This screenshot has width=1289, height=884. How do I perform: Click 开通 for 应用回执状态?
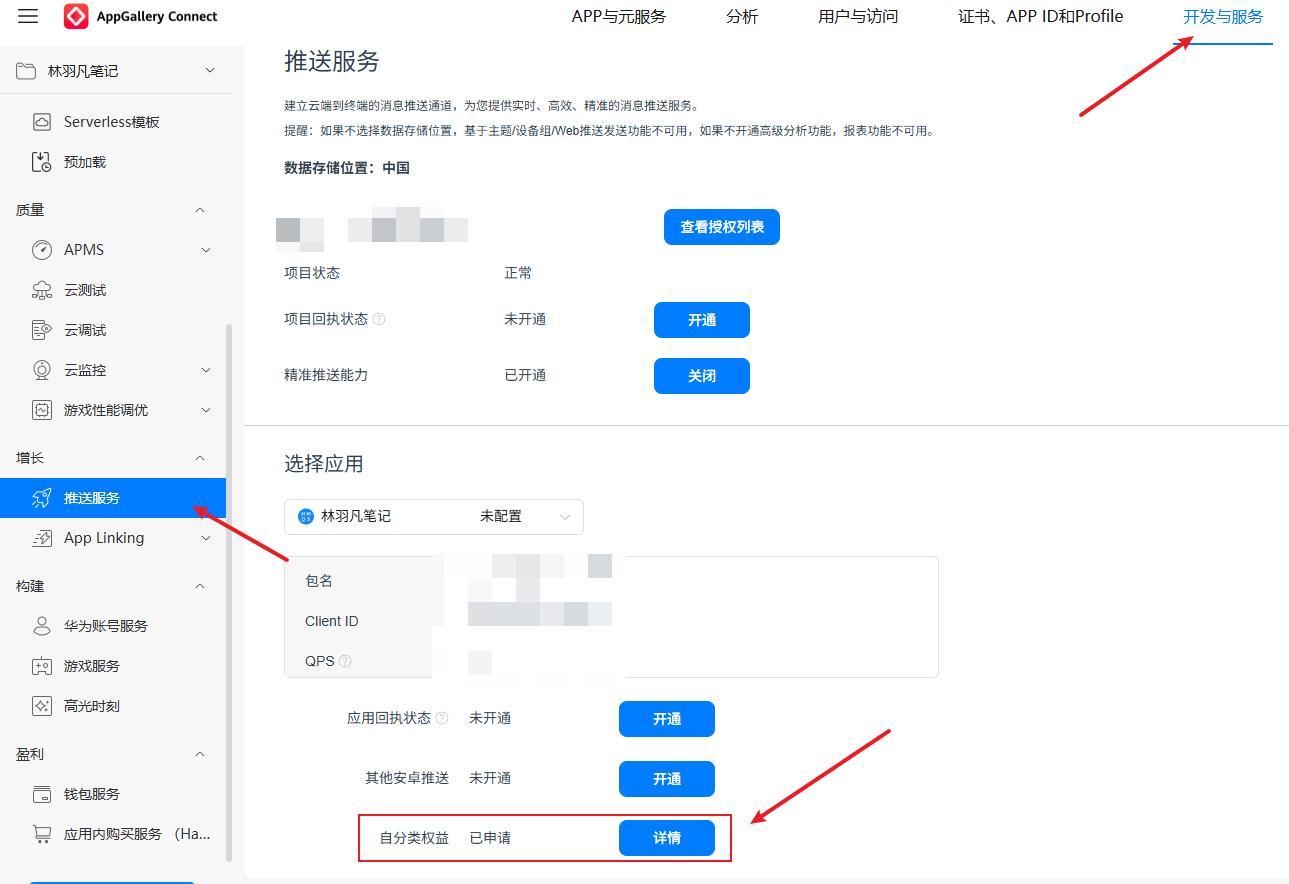(x=667, y=719)
